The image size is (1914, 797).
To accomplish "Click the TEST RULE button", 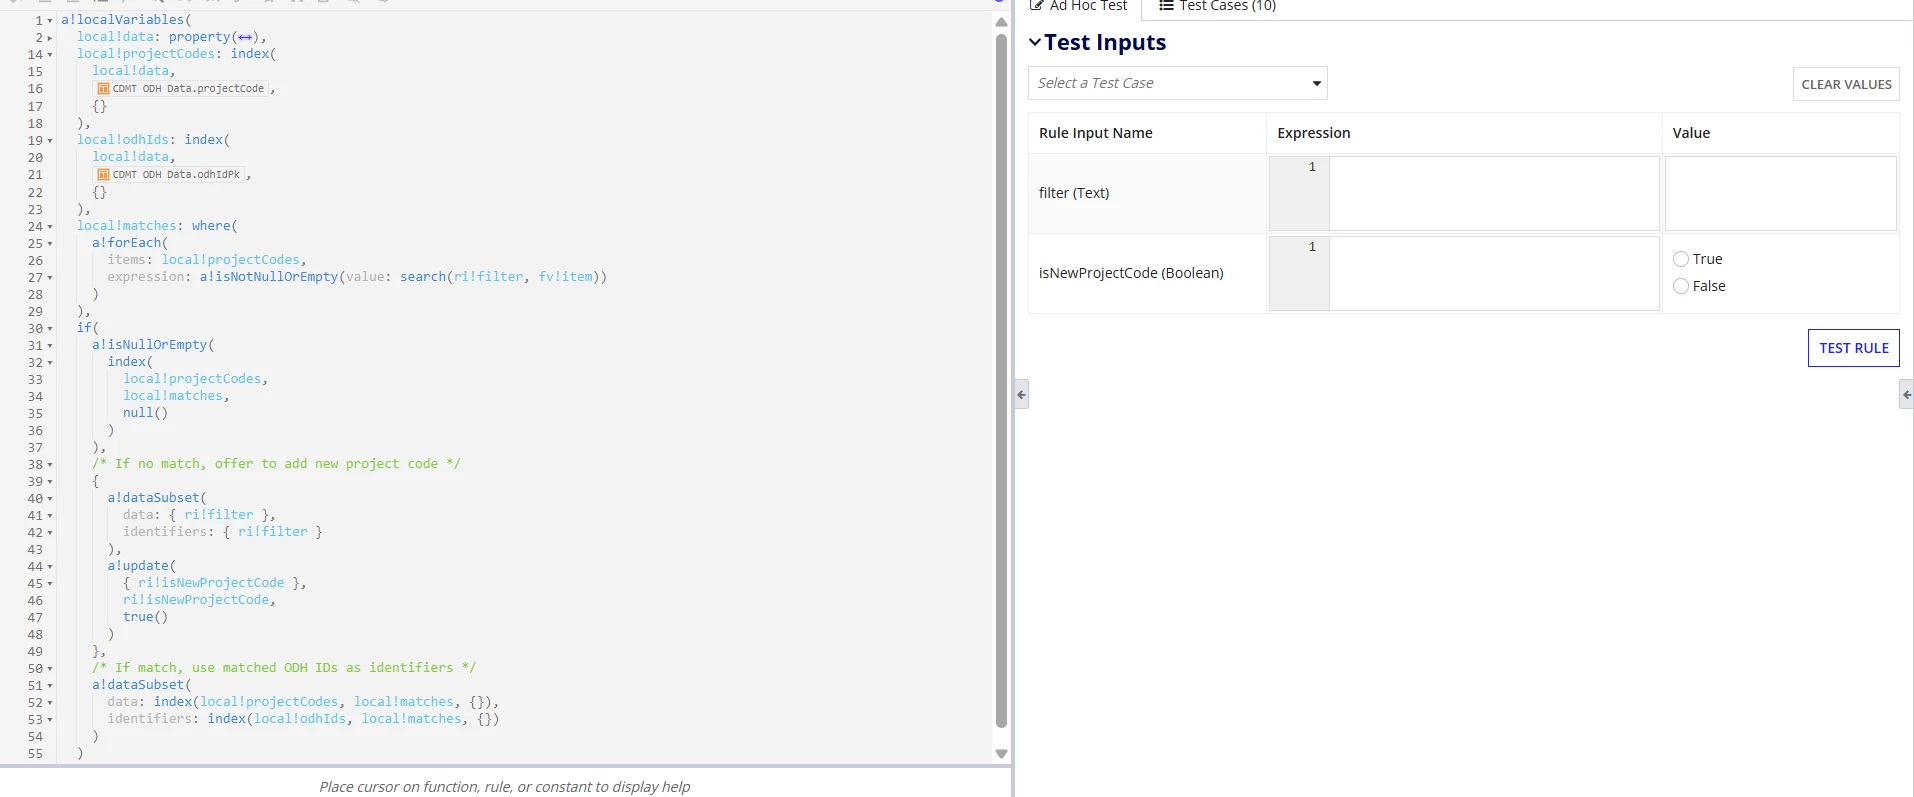I will (x=1853, y=348).
